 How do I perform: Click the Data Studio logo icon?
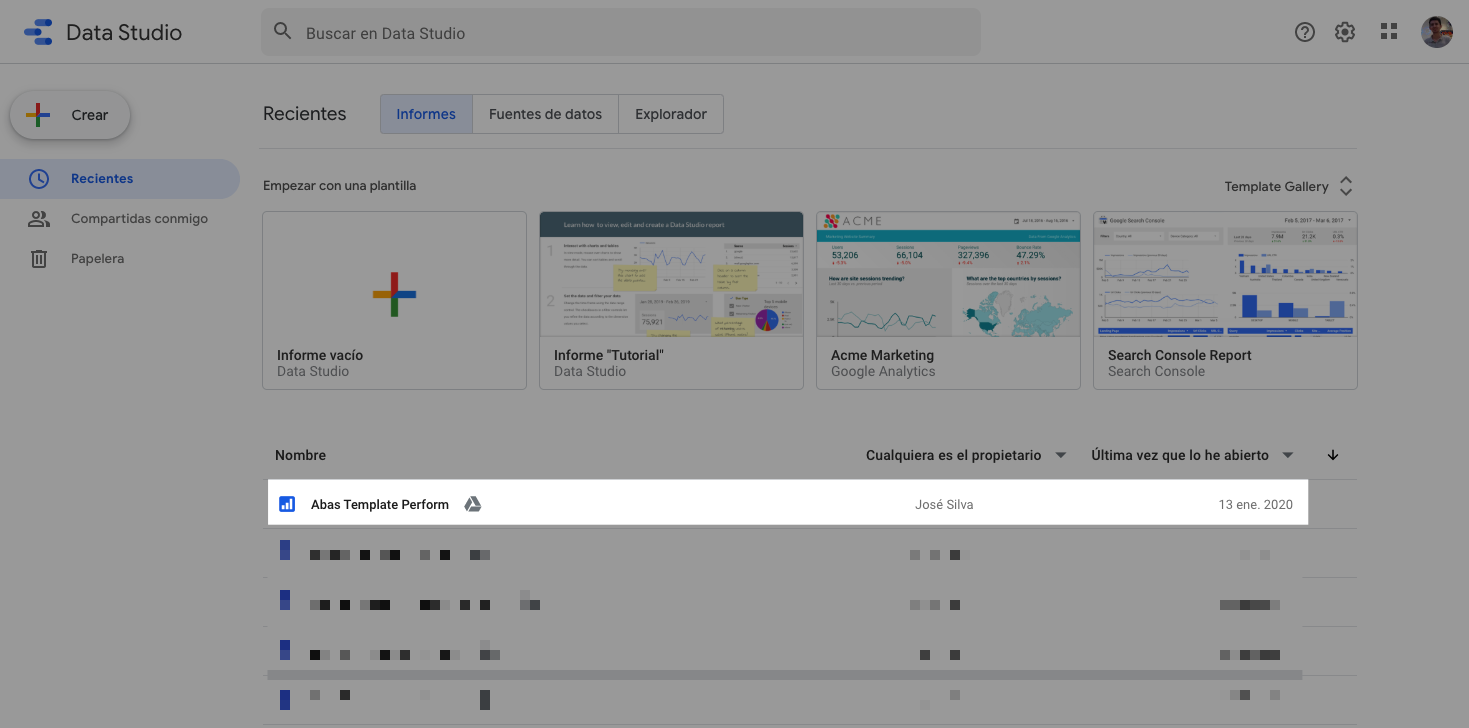[x=38, y=32]
